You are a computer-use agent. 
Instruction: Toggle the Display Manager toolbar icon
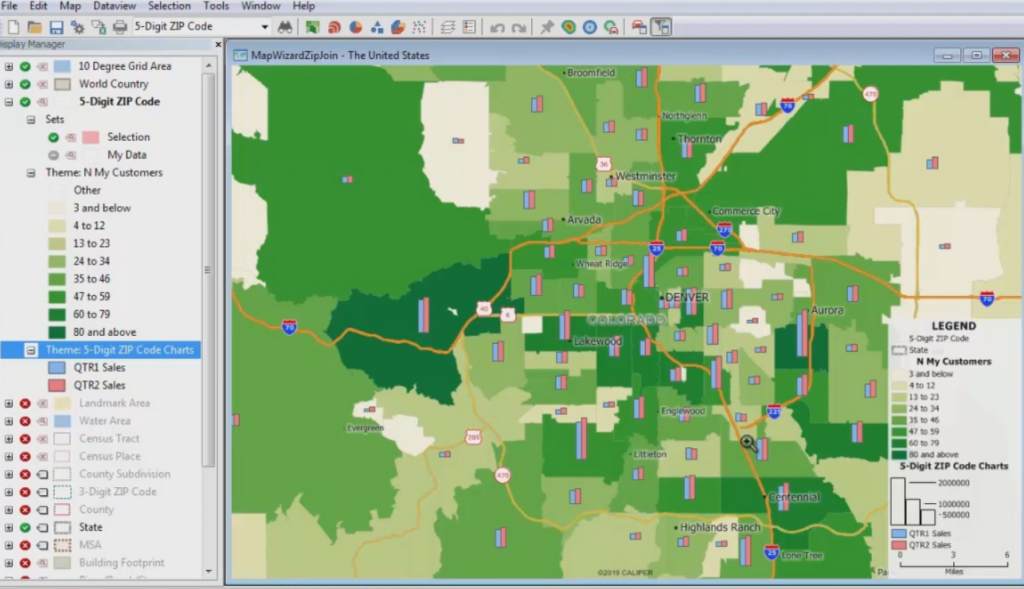(x=662, y=27)
